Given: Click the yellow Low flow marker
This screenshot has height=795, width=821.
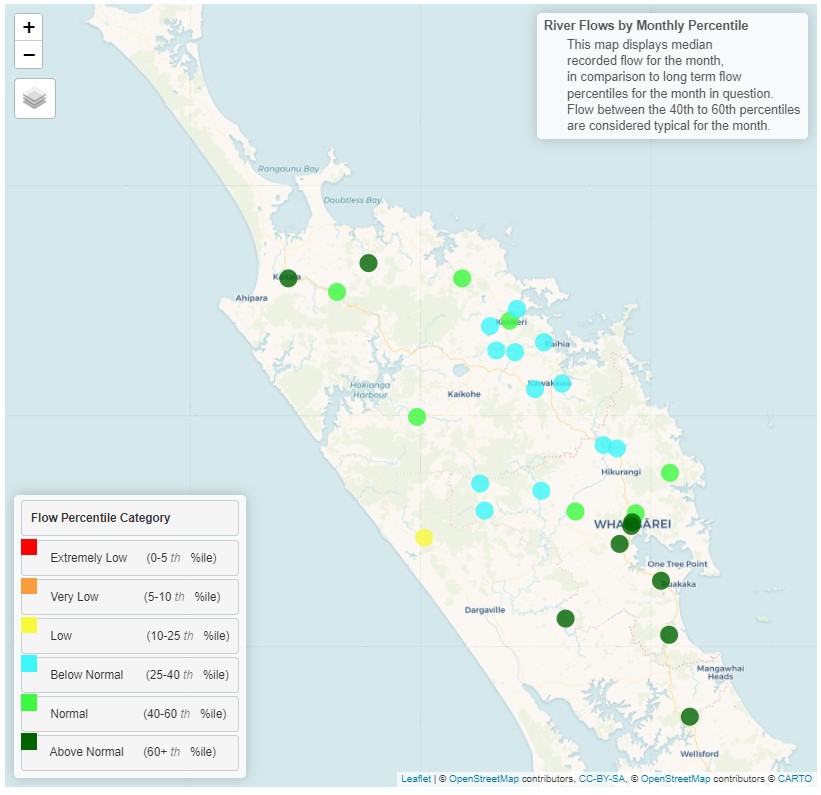Looking at the screenshot, I should pyautogui.click(x=424, y=538).
